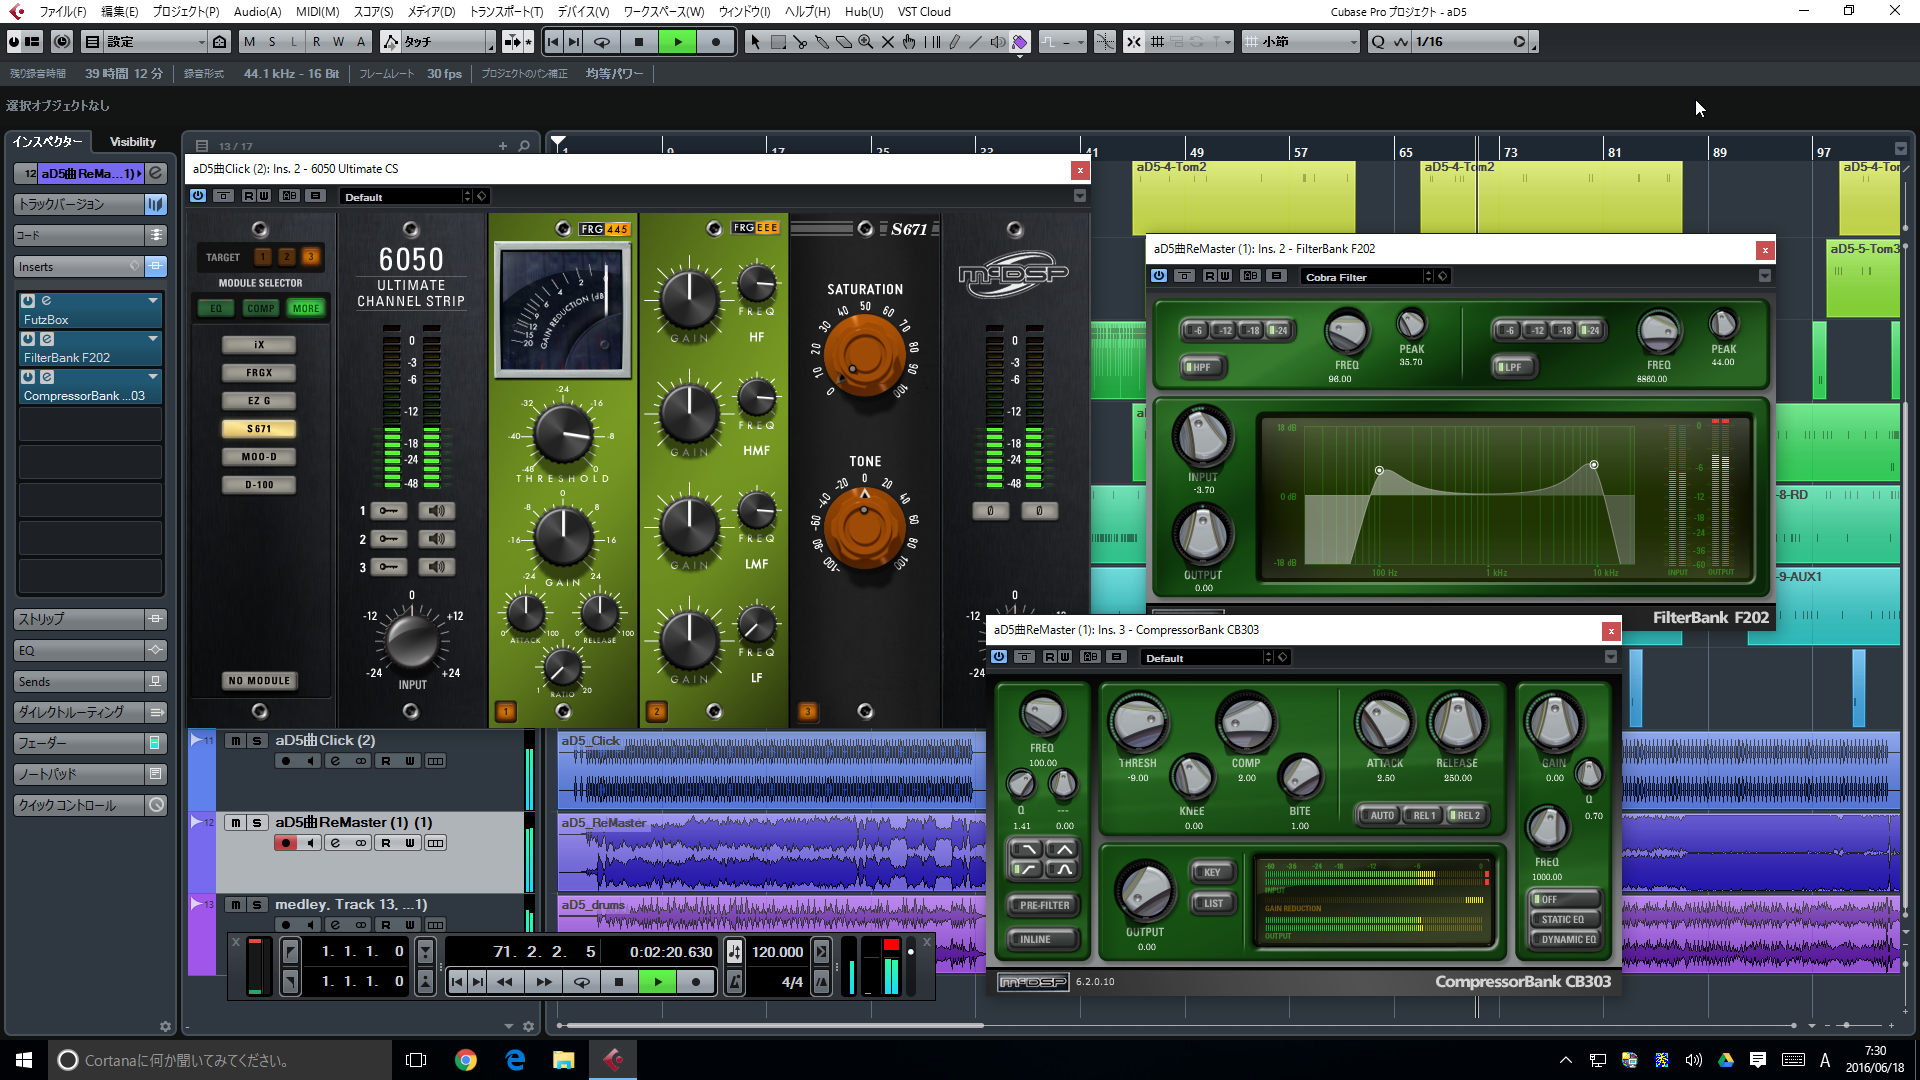Enable the HPF switch in FilterBank F202
The image size is (1920, 1080).
coord(1202,367)
